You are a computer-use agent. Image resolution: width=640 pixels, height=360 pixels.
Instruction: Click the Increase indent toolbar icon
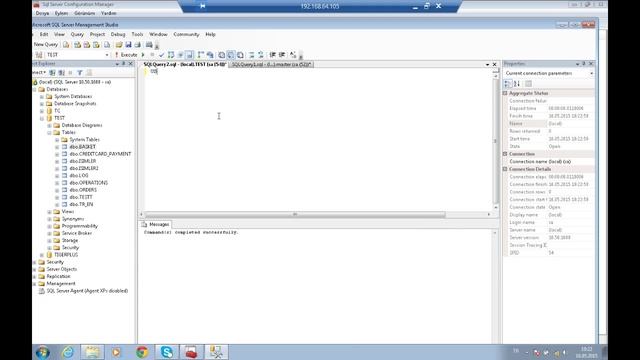282,55
